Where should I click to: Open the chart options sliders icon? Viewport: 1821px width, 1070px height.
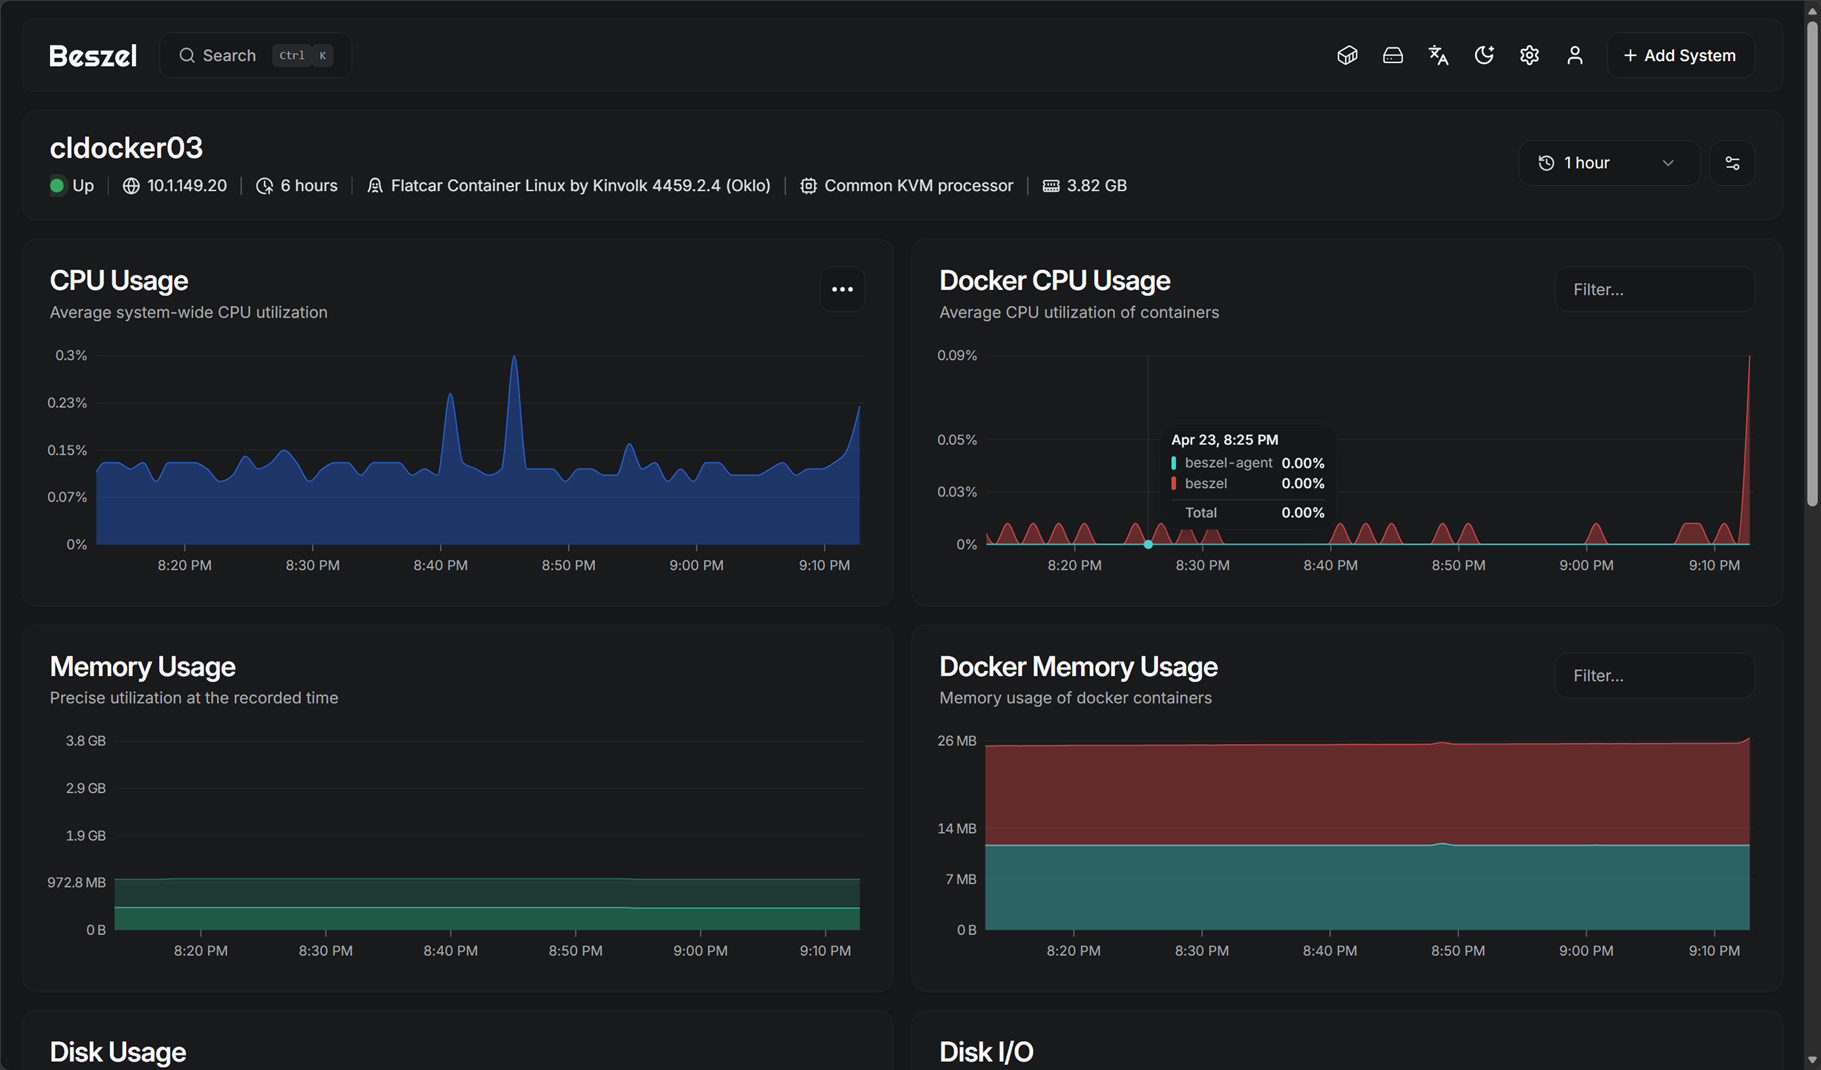[1732, 163]
